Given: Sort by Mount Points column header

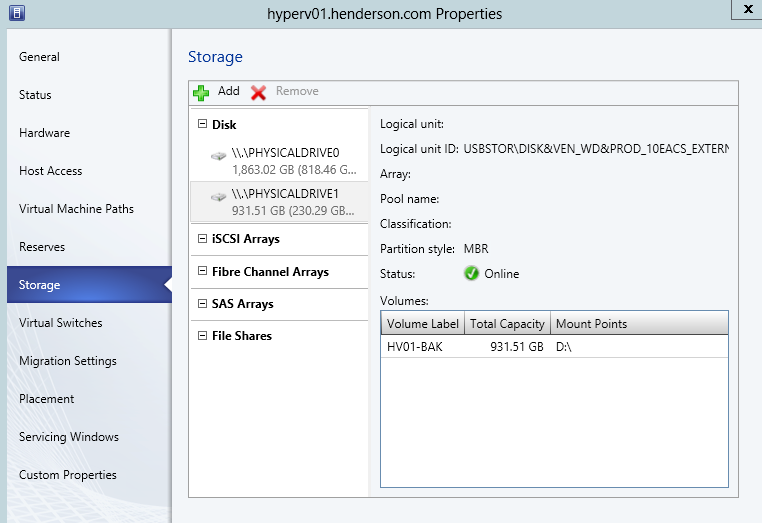Looking at the screenshot, I should coord(639,324).
